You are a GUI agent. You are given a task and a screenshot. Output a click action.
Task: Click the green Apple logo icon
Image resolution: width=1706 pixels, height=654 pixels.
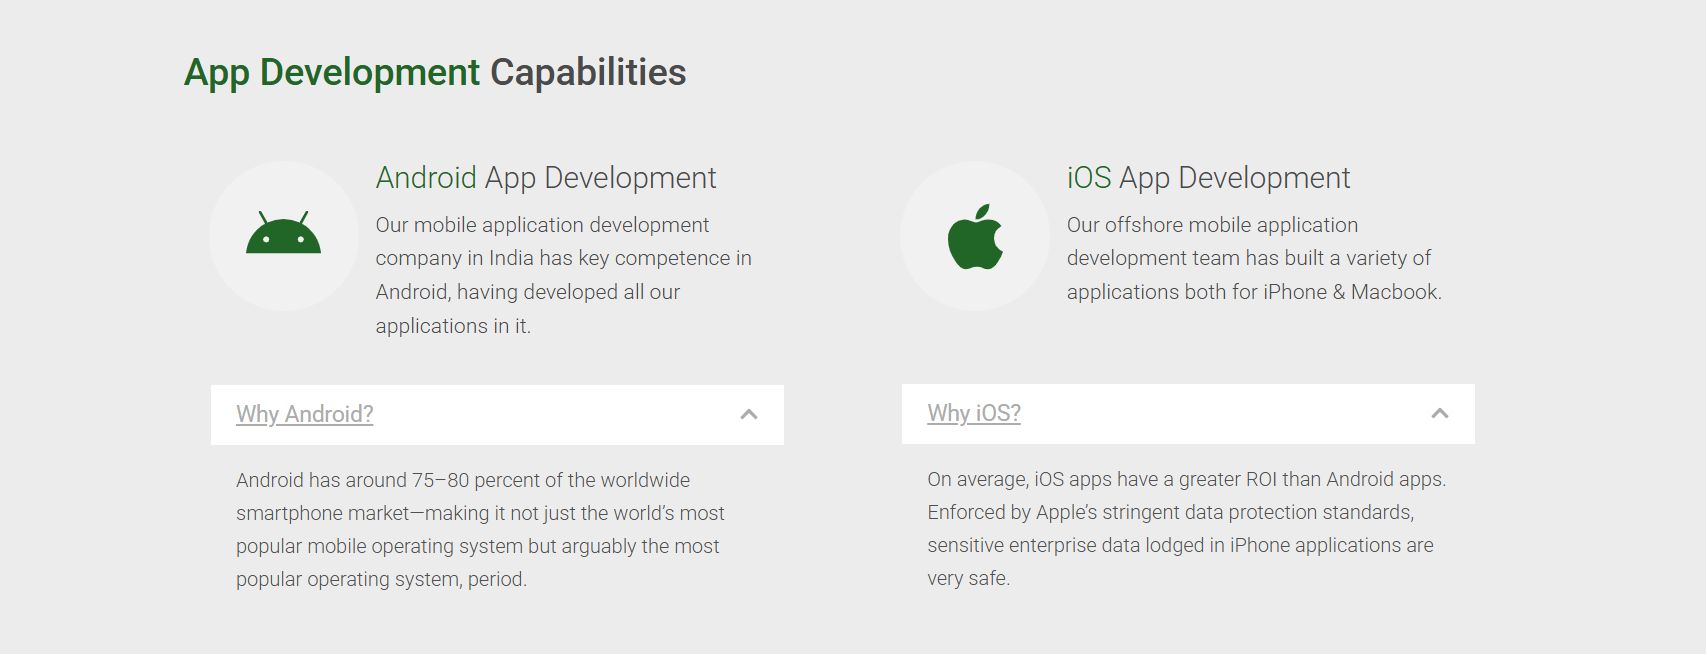tap(975, 237)
